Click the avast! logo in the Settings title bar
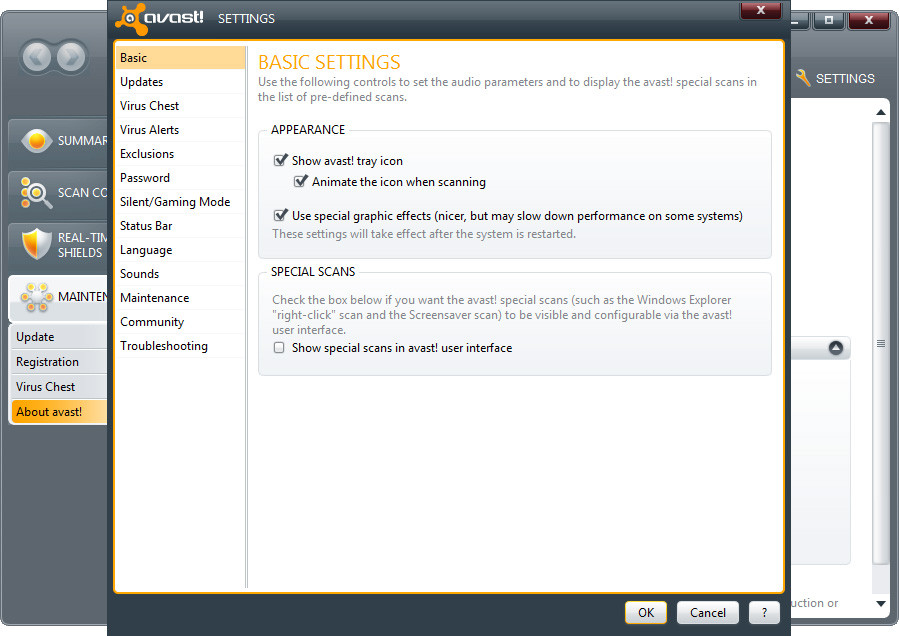 point(159,18)
